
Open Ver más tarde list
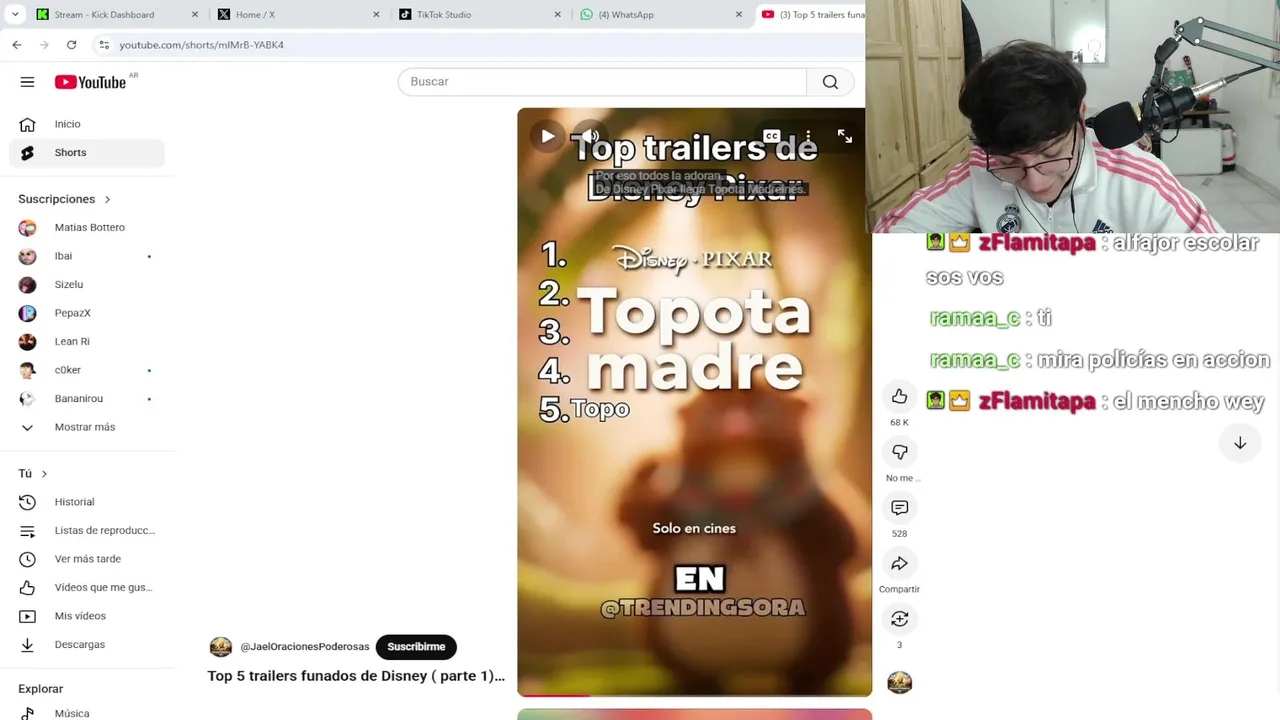tap(87, 559)
